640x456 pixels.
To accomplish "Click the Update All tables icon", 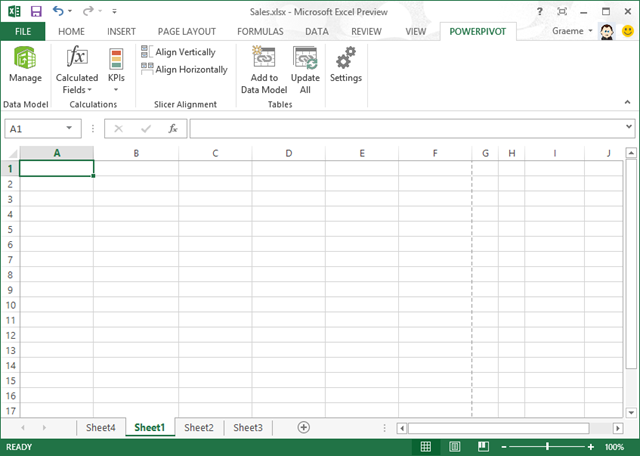I will (305, 59).
